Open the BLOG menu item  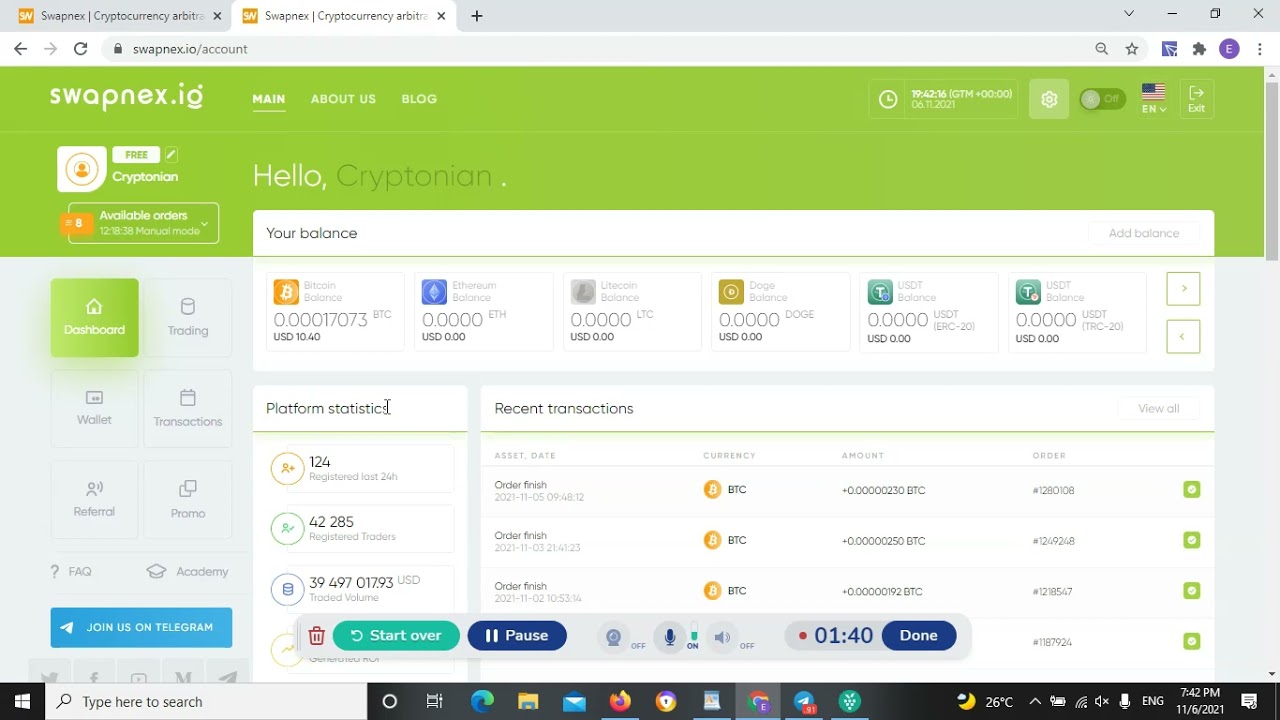(419, 99)
